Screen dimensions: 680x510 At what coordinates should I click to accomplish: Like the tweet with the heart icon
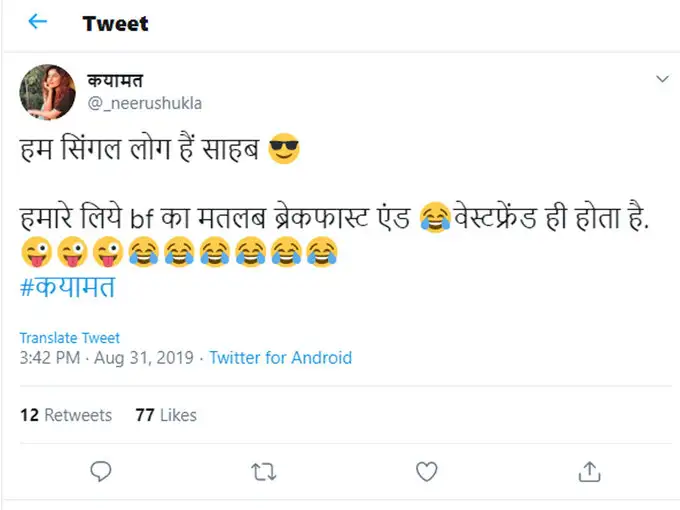[426, 470]
